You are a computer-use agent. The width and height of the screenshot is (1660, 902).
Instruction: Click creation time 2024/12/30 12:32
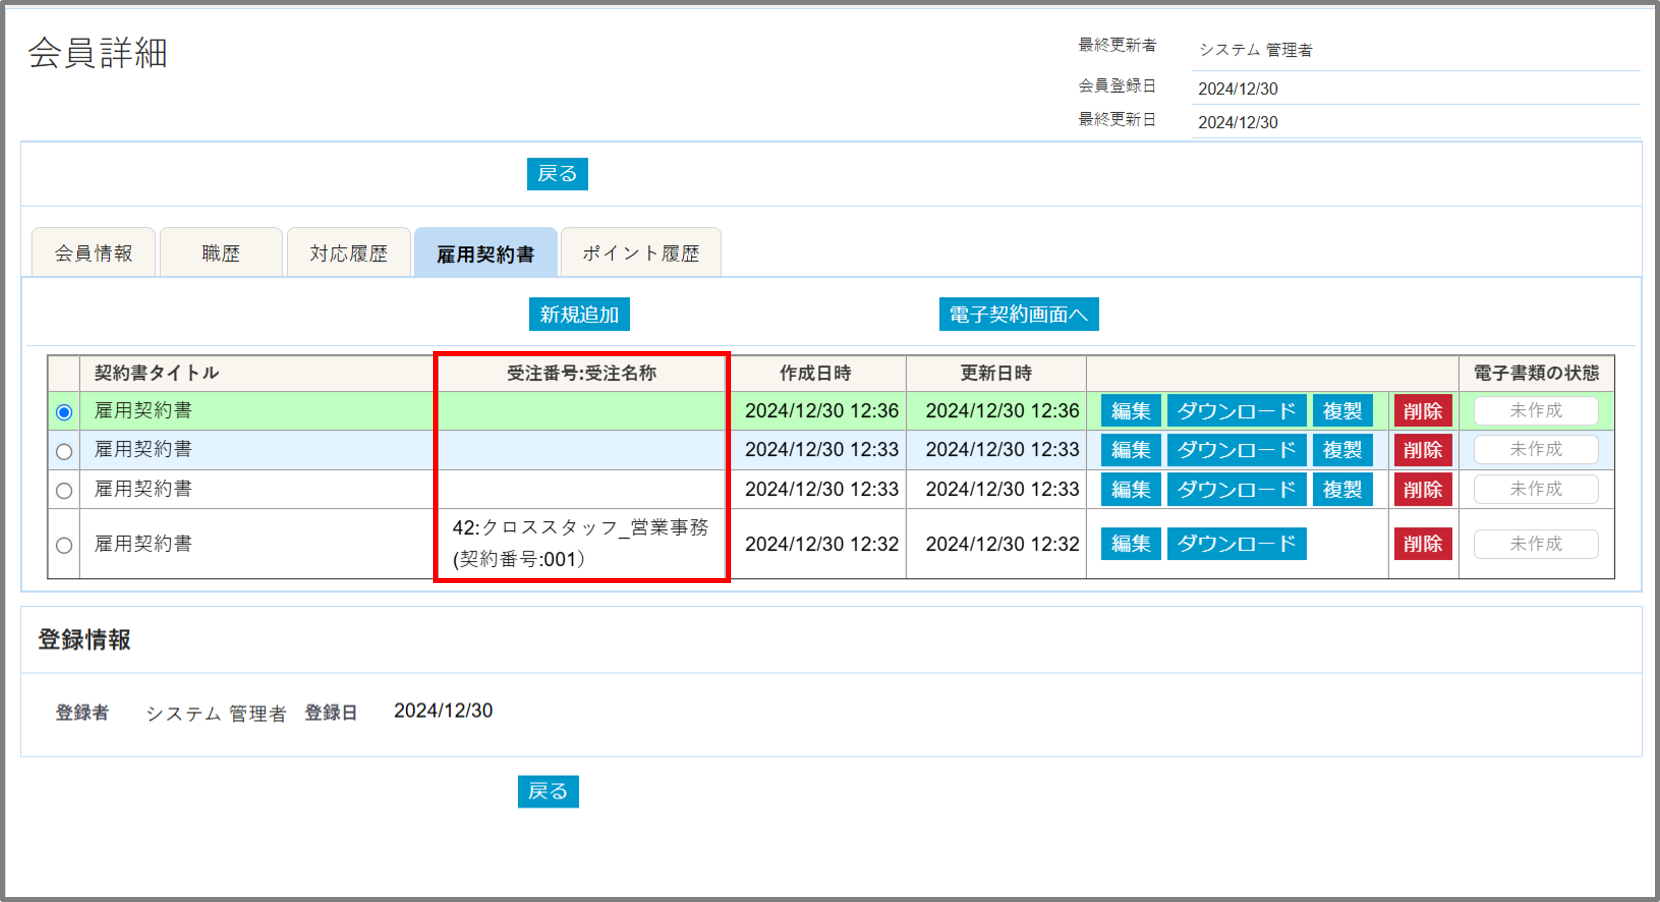822,544
